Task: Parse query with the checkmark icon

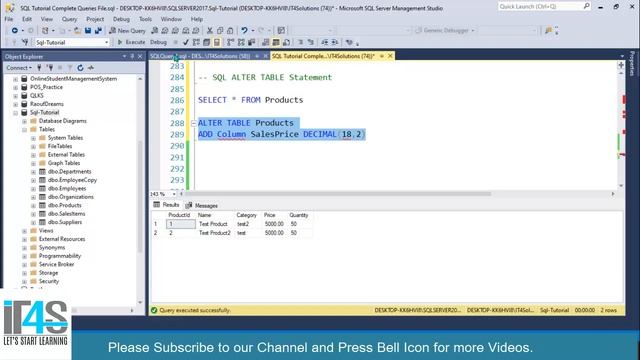Action: (186, 42)
